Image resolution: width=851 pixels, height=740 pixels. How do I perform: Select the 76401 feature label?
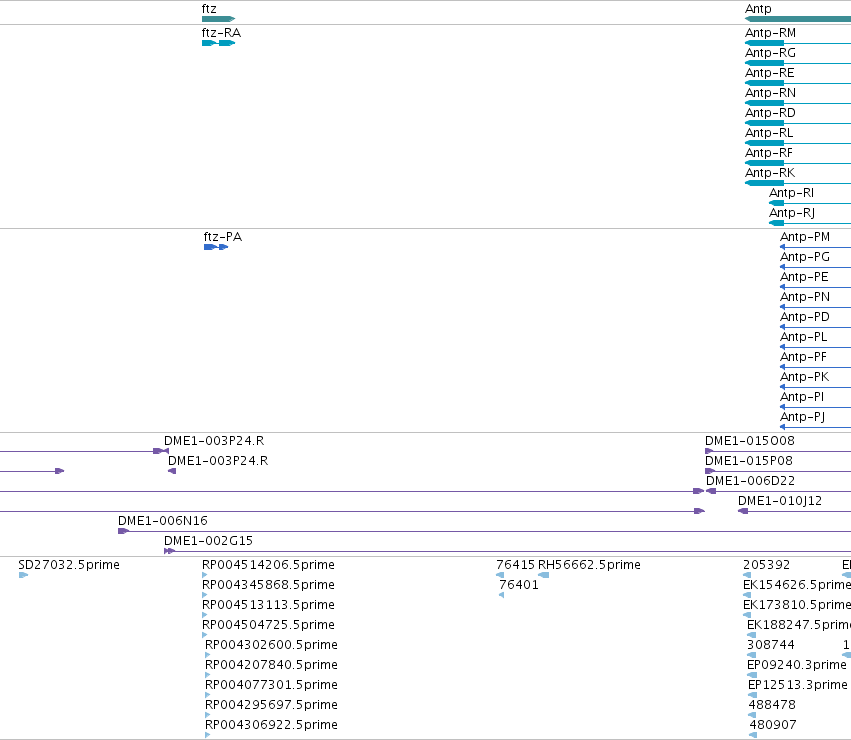[x=519, y=585]
